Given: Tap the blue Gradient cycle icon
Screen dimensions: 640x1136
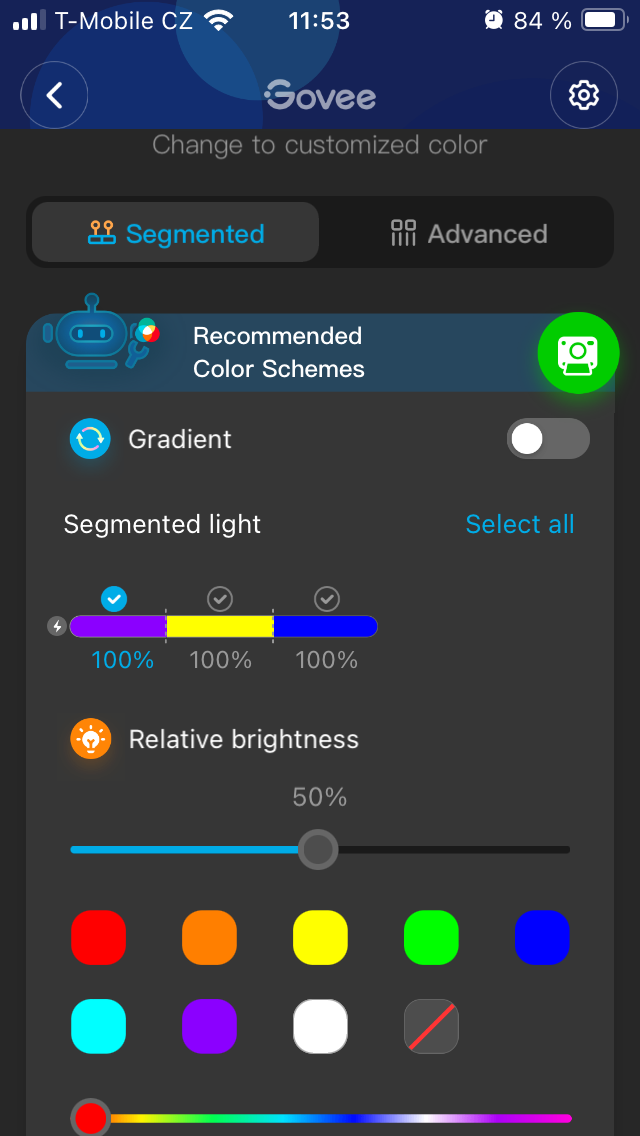Looking at the screenshot, I should coord(90,439).
